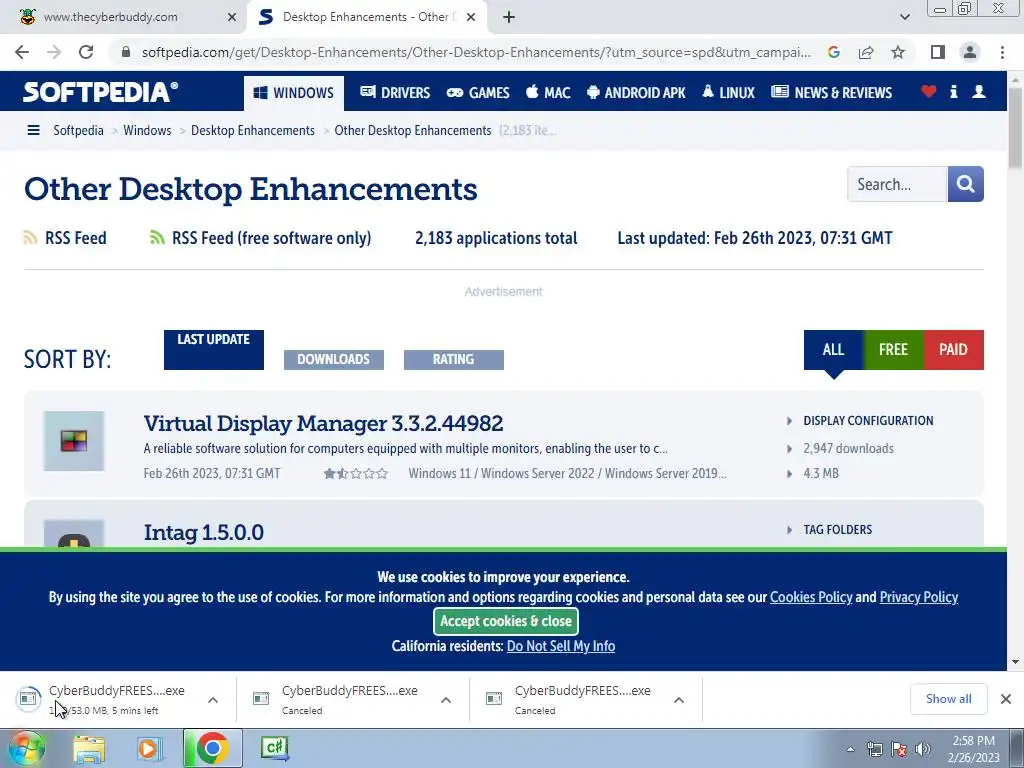The width and height of the screenshot is (1024, 768).
Task: Expand options for the downloading CyberBuddy file
Action: (213, 700)
